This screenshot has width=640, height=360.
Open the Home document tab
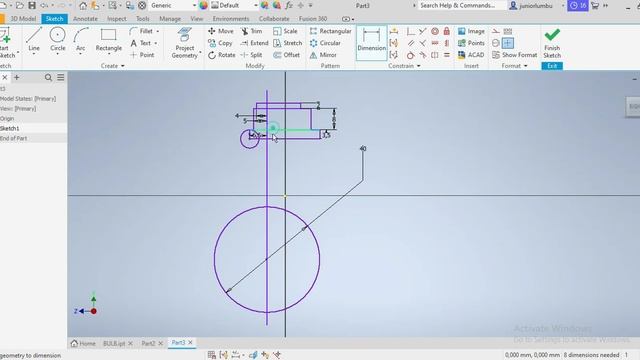tap(83, 343)
